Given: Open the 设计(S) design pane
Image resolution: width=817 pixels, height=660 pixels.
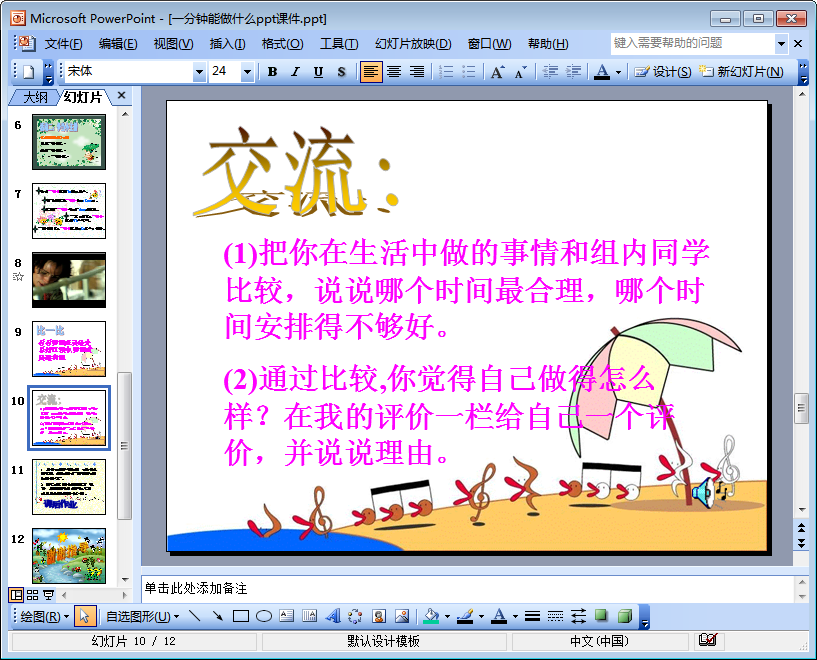Looking at the screenshot, I should 663,72.
